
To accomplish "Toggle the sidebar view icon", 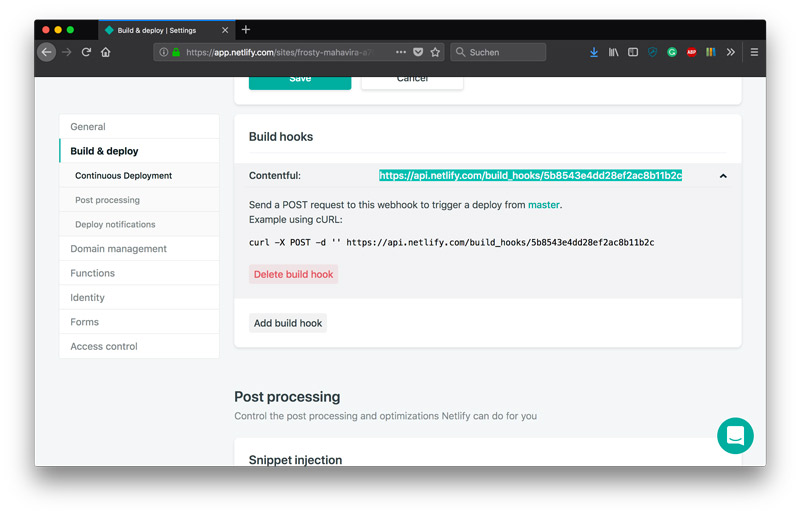I will coord(633,52).
